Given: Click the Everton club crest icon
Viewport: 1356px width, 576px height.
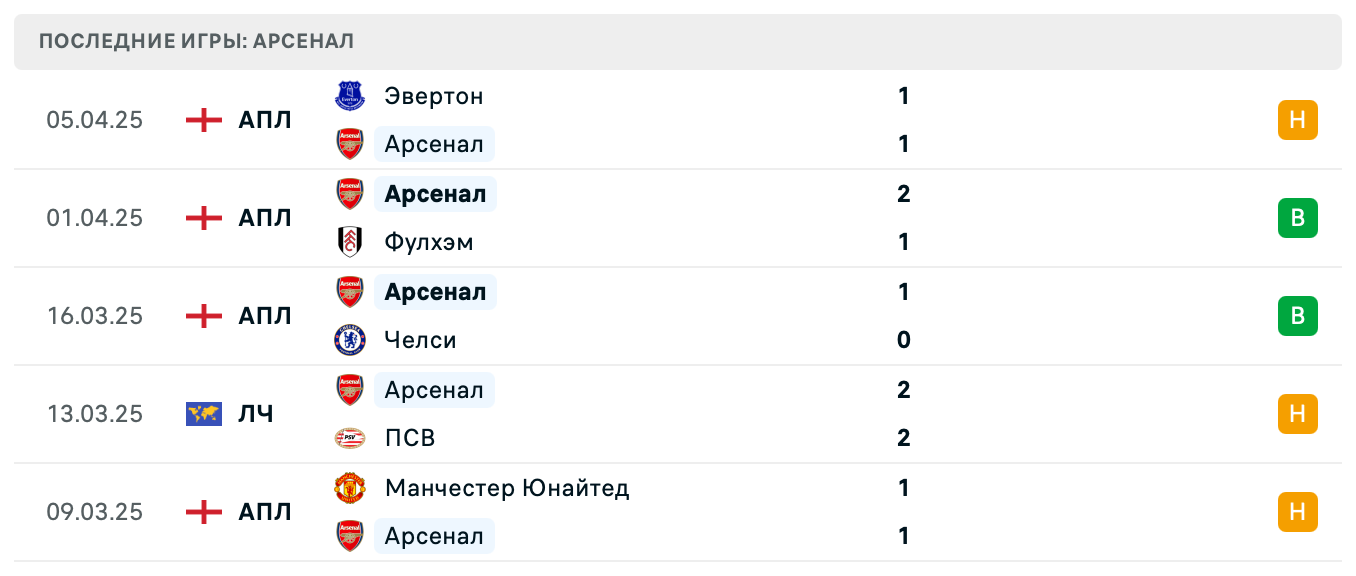Looking at the screenshot, I should (350, 96).
